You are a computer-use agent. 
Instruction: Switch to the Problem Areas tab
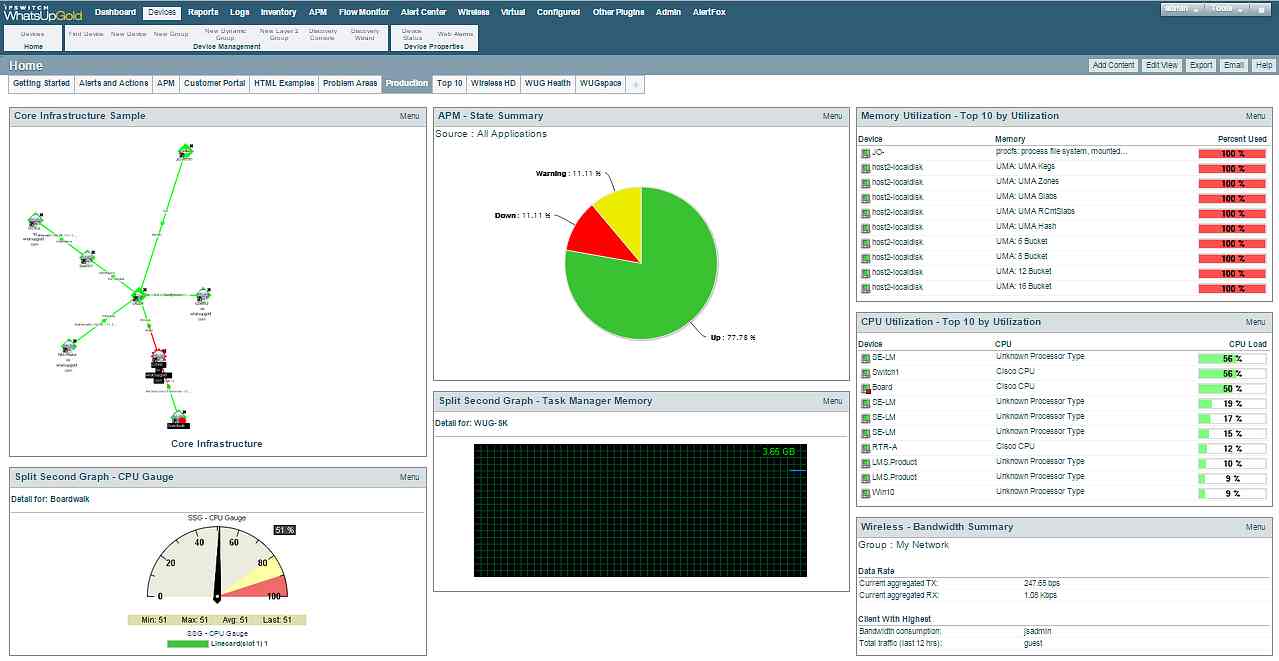pyautogui.click(x=350, y=84)
